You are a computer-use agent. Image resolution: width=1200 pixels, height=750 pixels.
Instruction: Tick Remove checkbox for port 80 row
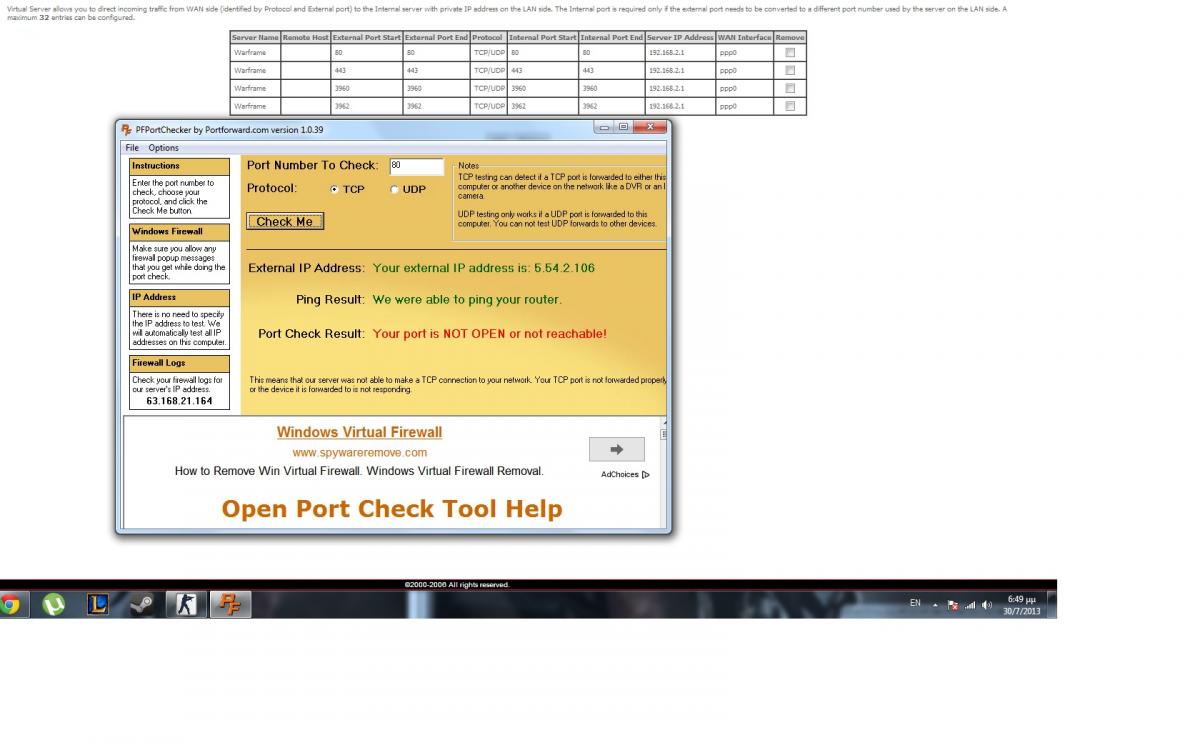(790, 52)
